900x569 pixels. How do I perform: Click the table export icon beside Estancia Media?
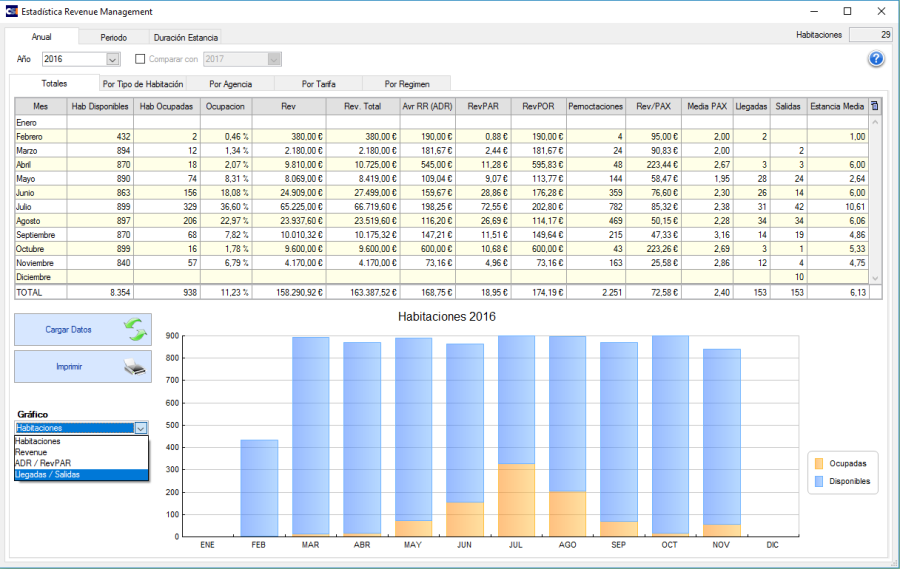coord(874,106)
